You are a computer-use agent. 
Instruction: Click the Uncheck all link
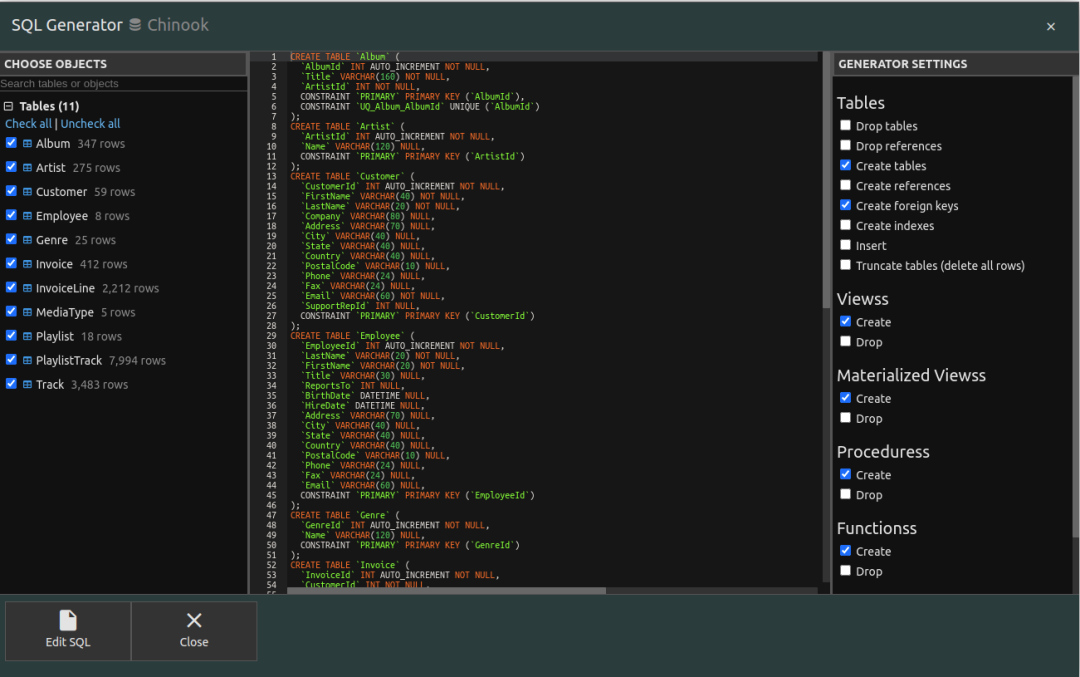tap(90, 124)
